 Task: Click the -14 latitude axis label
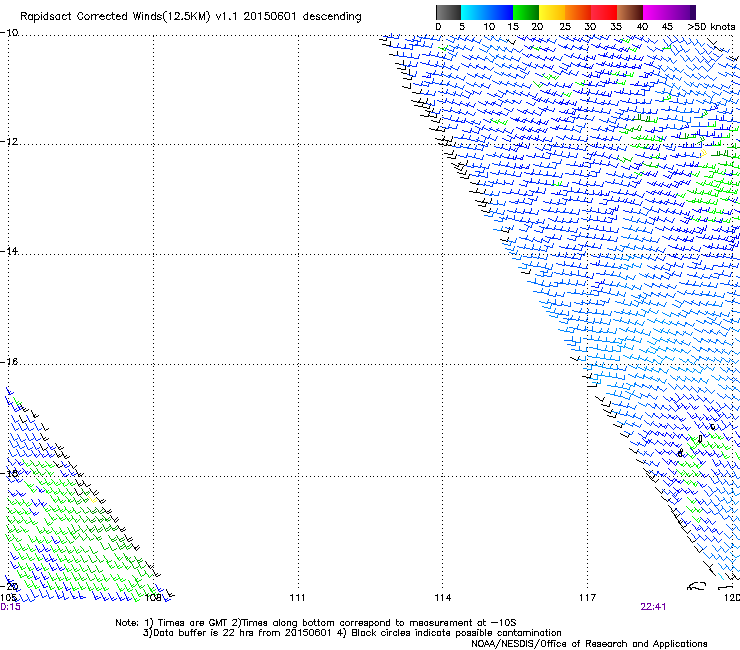pos(9,251)
